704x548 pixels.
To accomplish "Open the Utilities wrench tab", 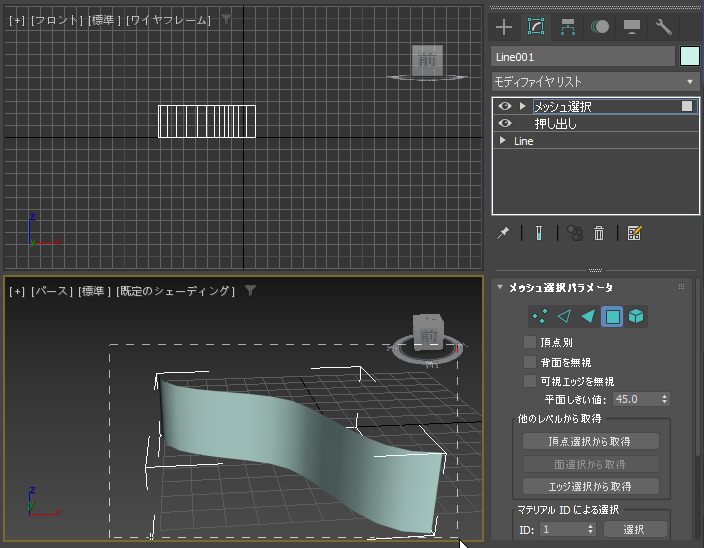I will coord(663,27).
